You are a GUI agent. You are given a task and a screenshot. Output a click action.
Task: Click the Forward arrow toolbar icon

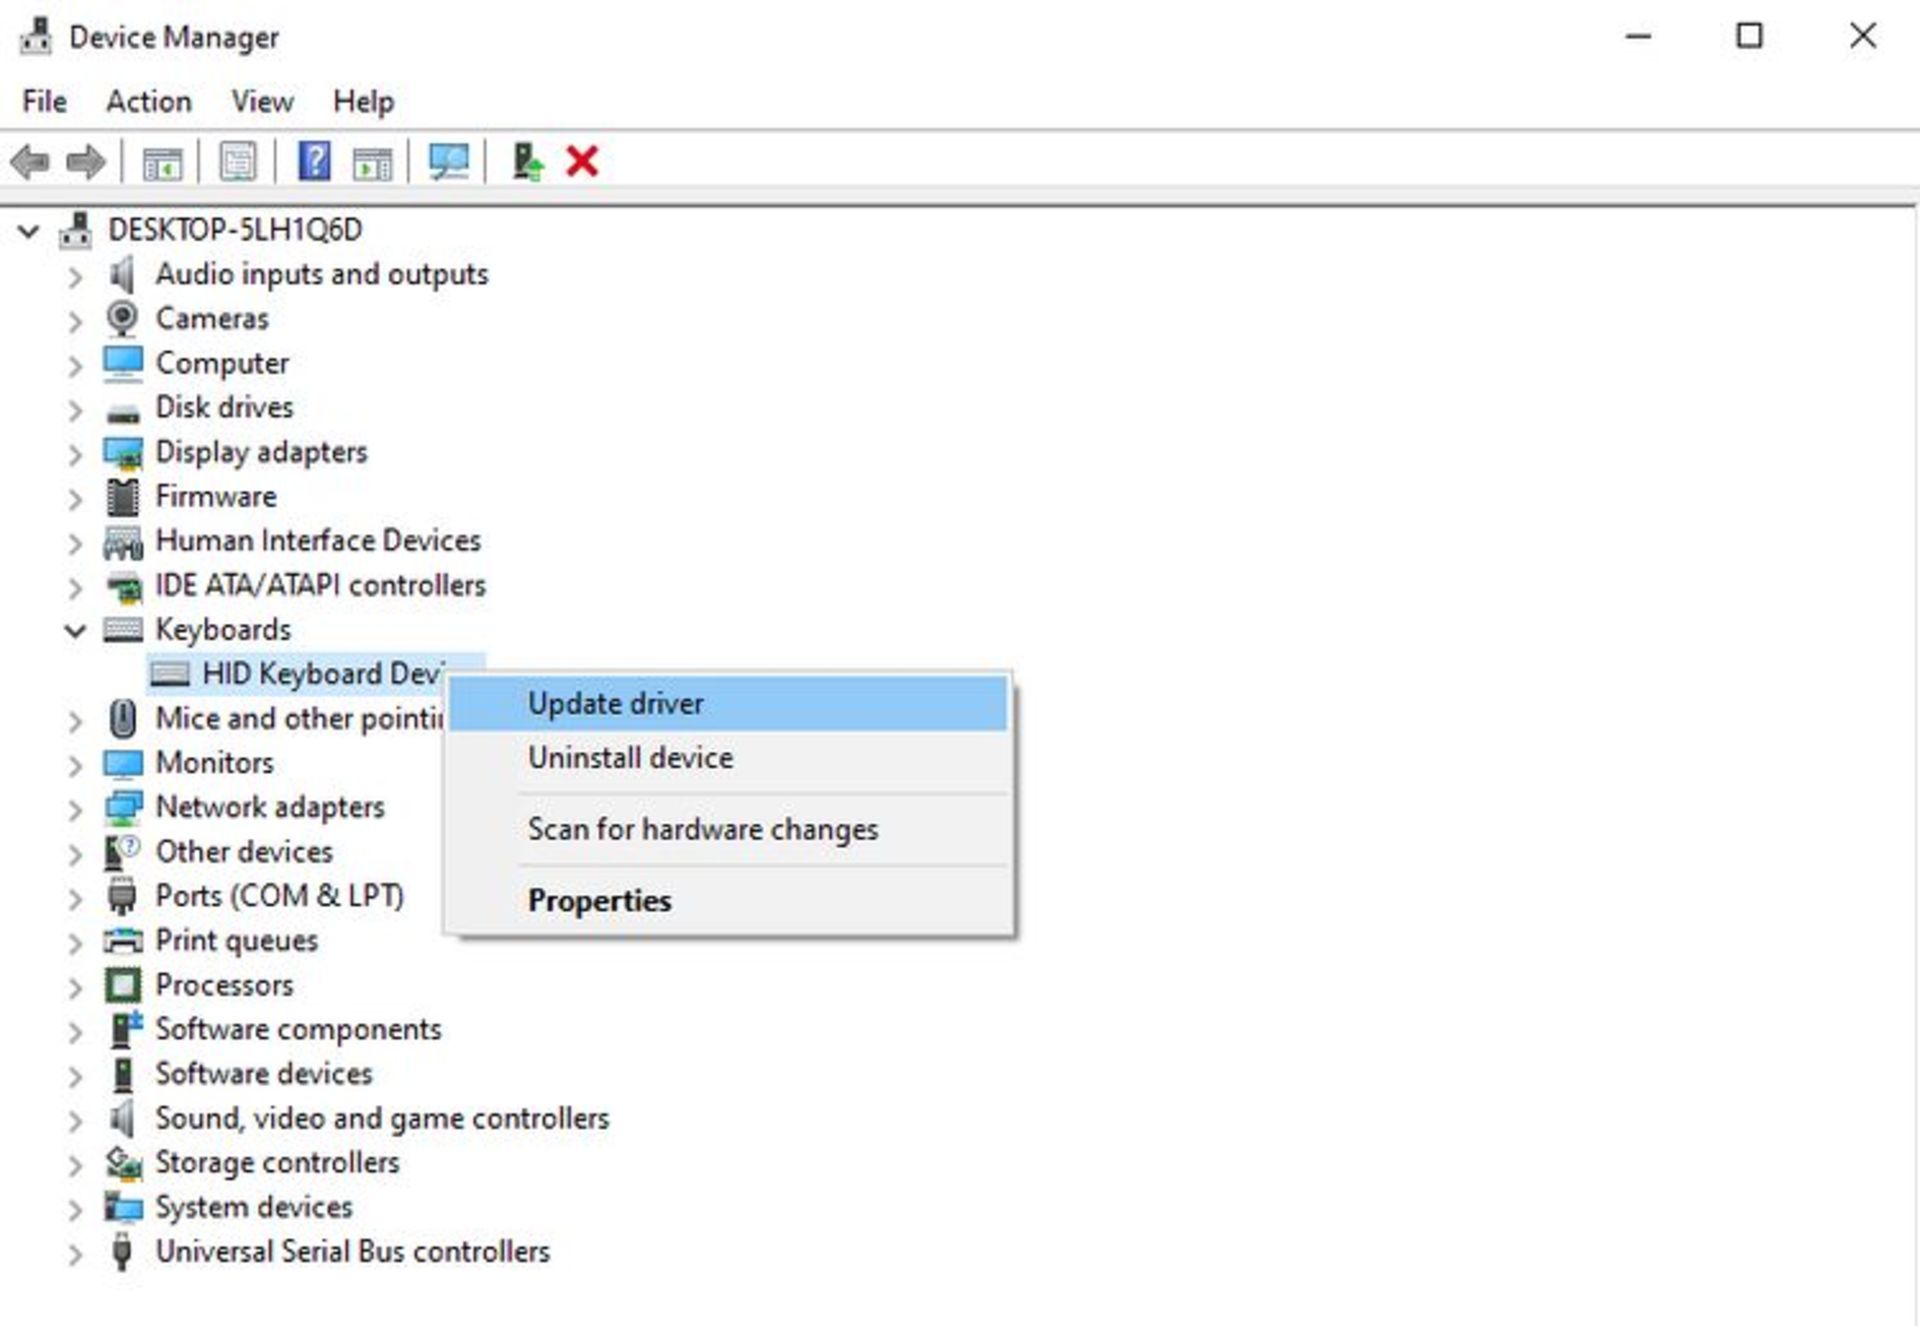85,161
